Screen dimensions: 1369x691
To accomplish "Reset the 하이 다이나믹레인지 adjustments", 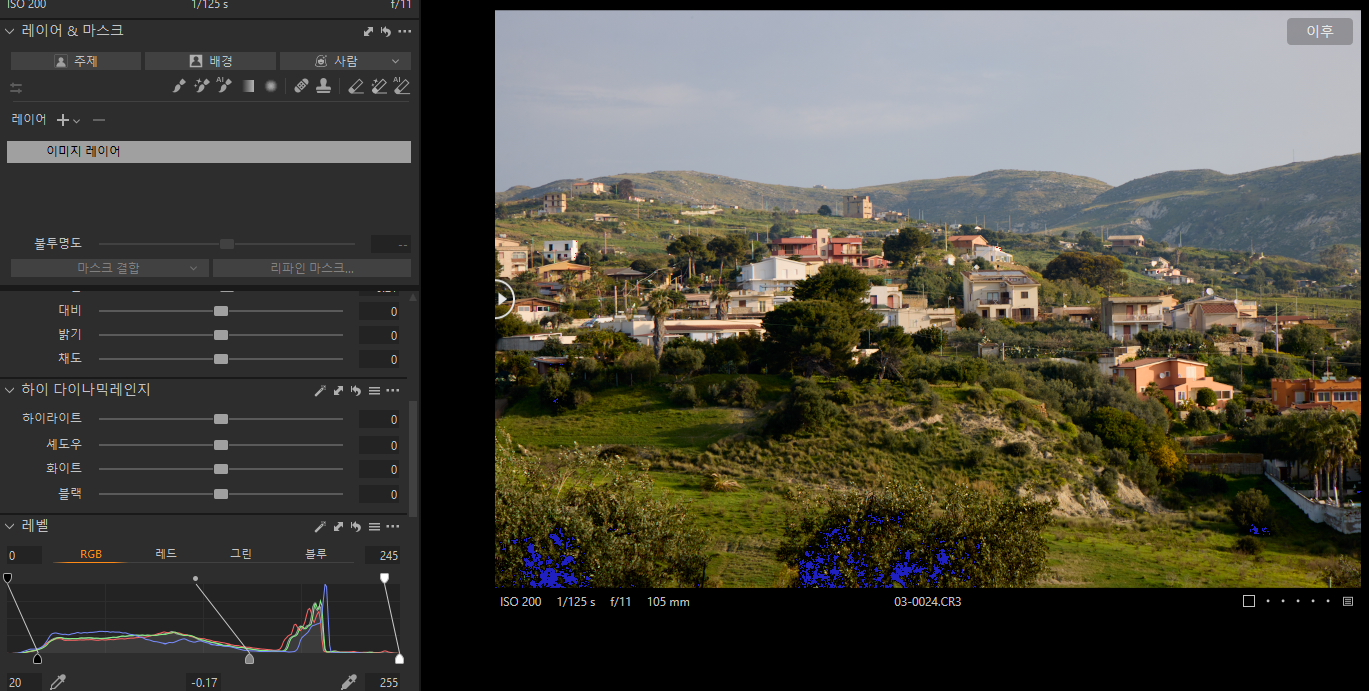I will click(356, 390).
